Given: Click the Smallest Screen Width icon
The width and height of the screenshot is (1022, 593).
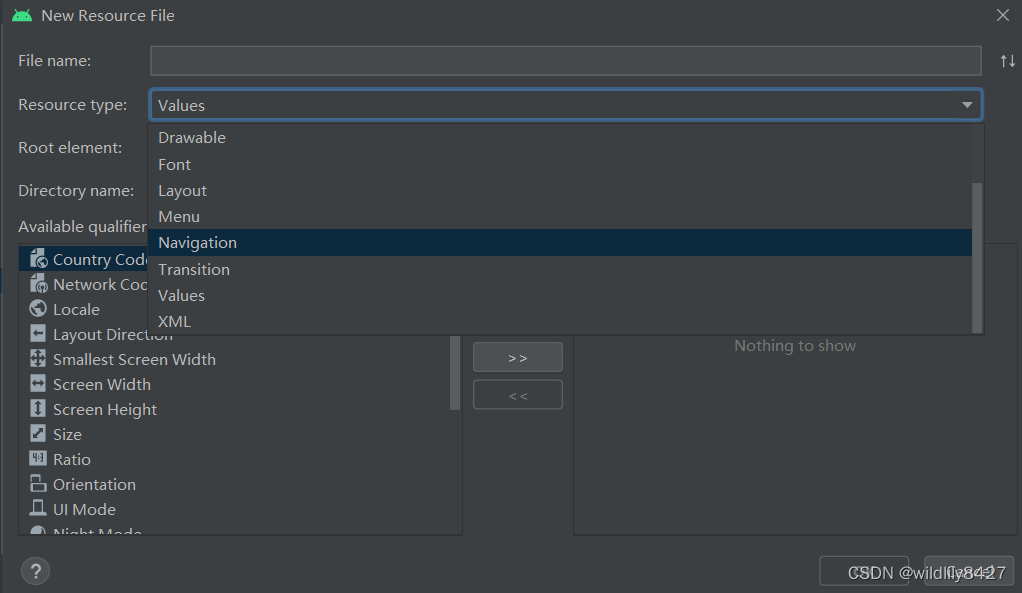Looking at the screenshot, I should point(38,359).
